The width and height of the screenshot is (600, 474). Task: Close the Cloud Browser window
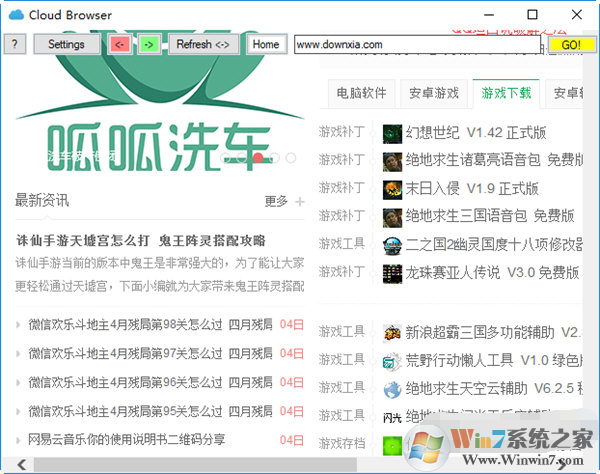577,15
